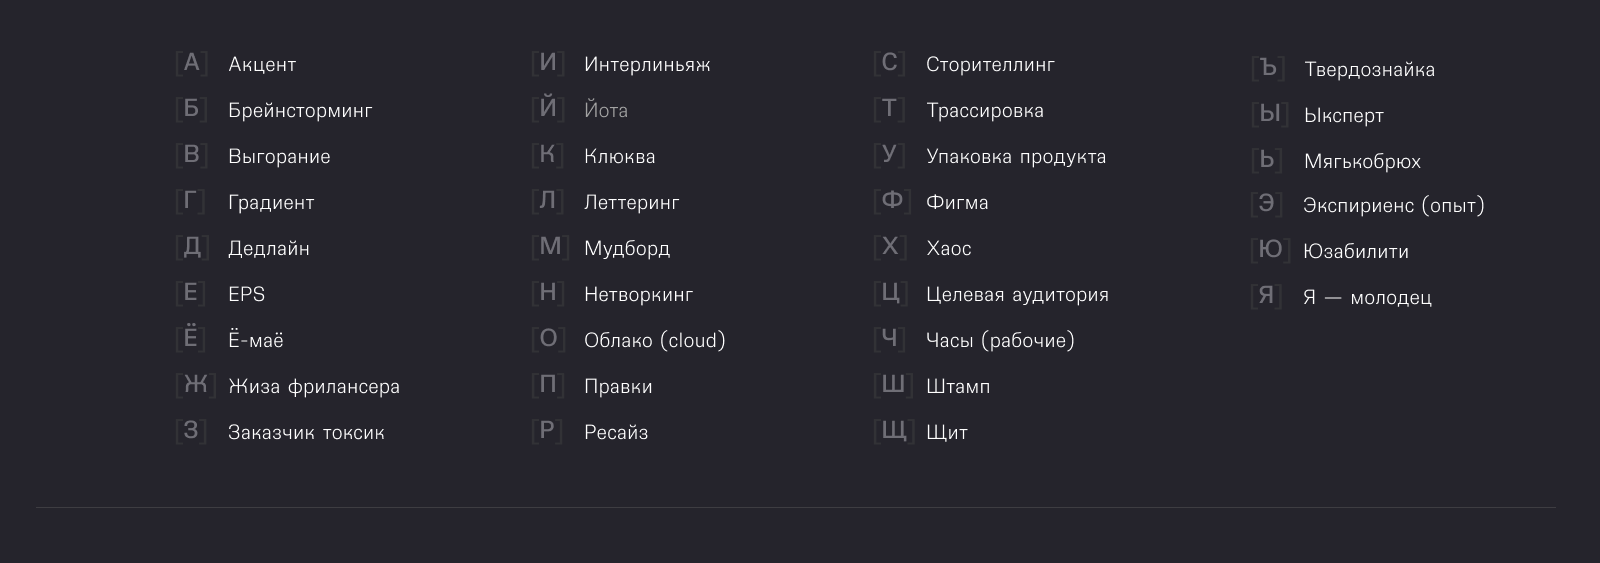The height and width of the screenshot is (563, 1600).
Task: Open the Экспириенс (опыт) link
Action: click(x=1394, y=206)
